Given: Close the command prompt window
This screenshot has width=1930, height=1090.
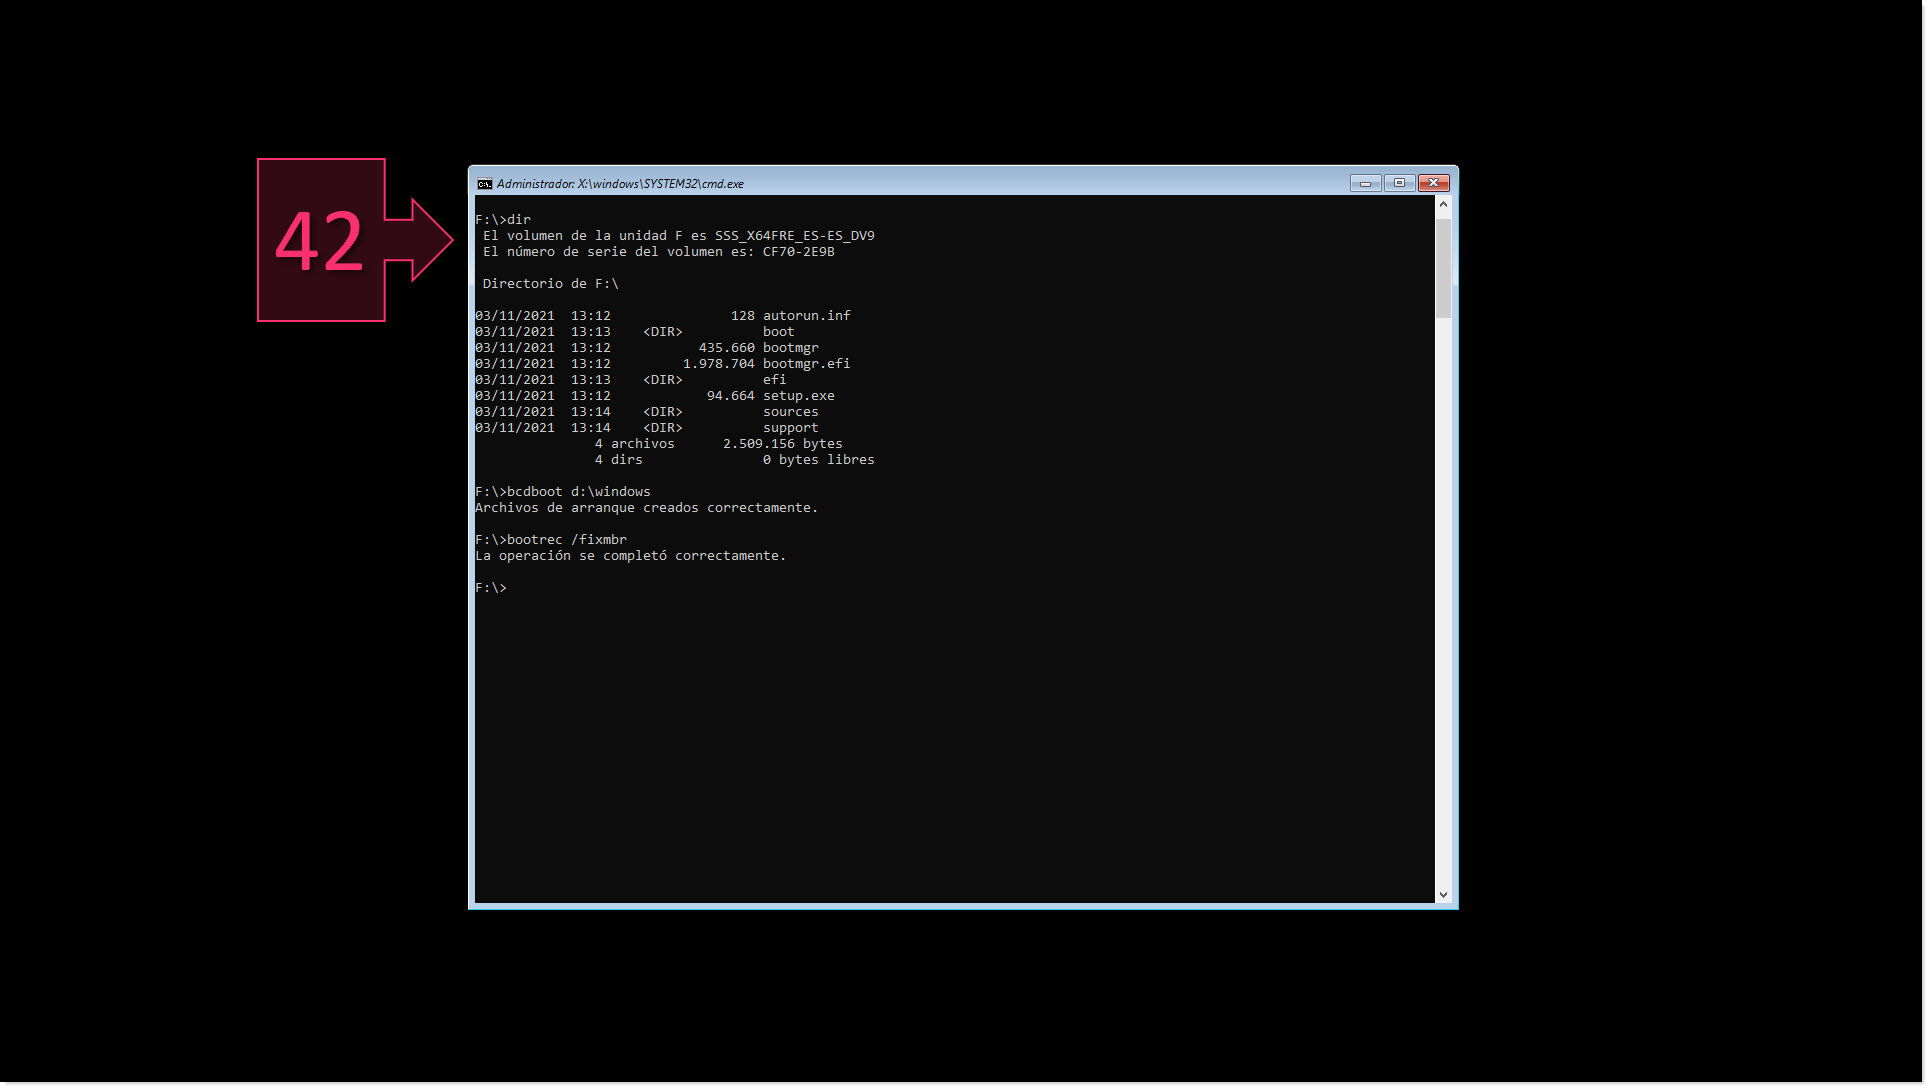Looking at the screenshot, I should click(x=1433, y=183).
